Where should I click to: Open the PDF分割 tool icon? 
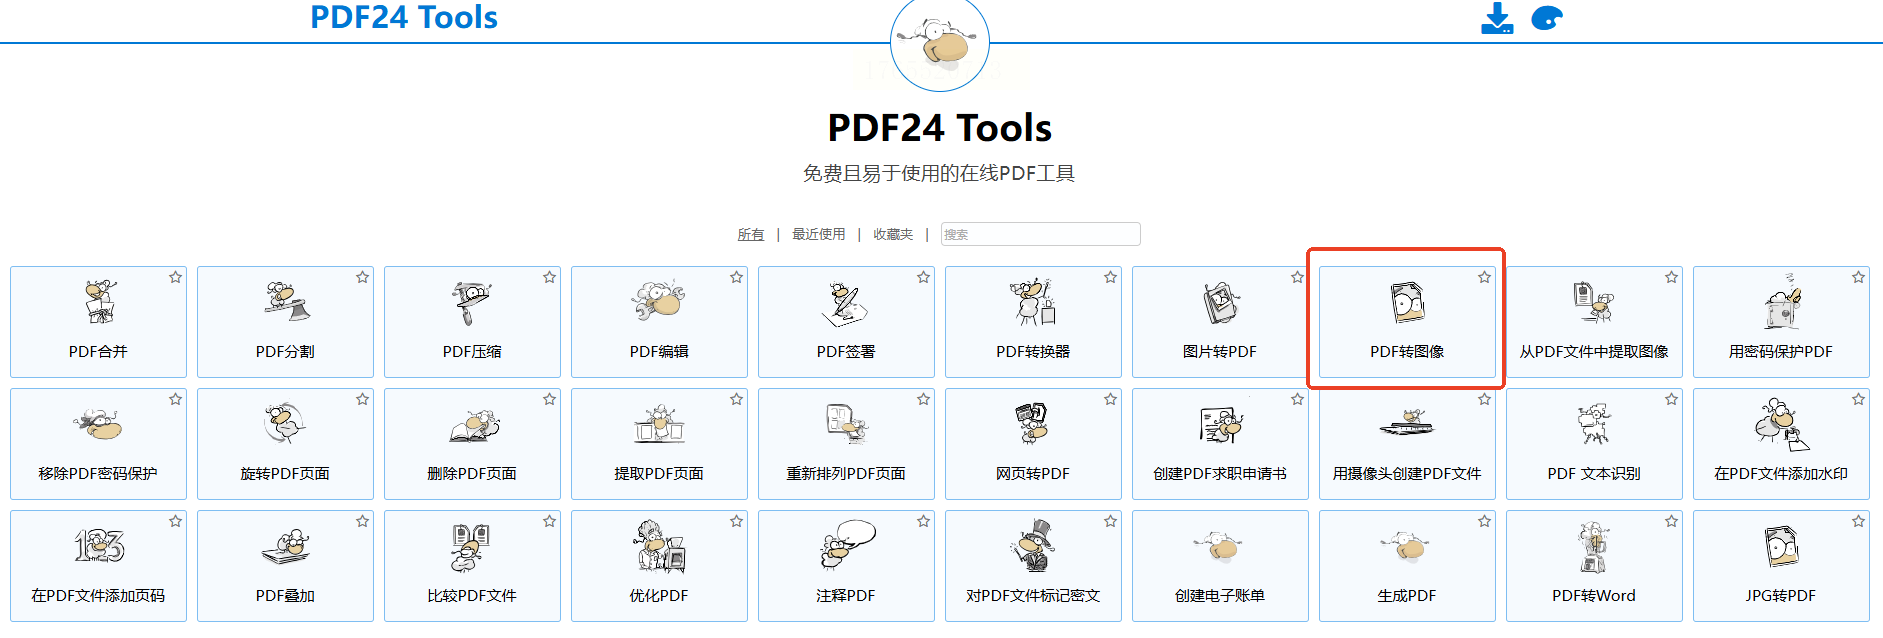[x=286, y=302]
